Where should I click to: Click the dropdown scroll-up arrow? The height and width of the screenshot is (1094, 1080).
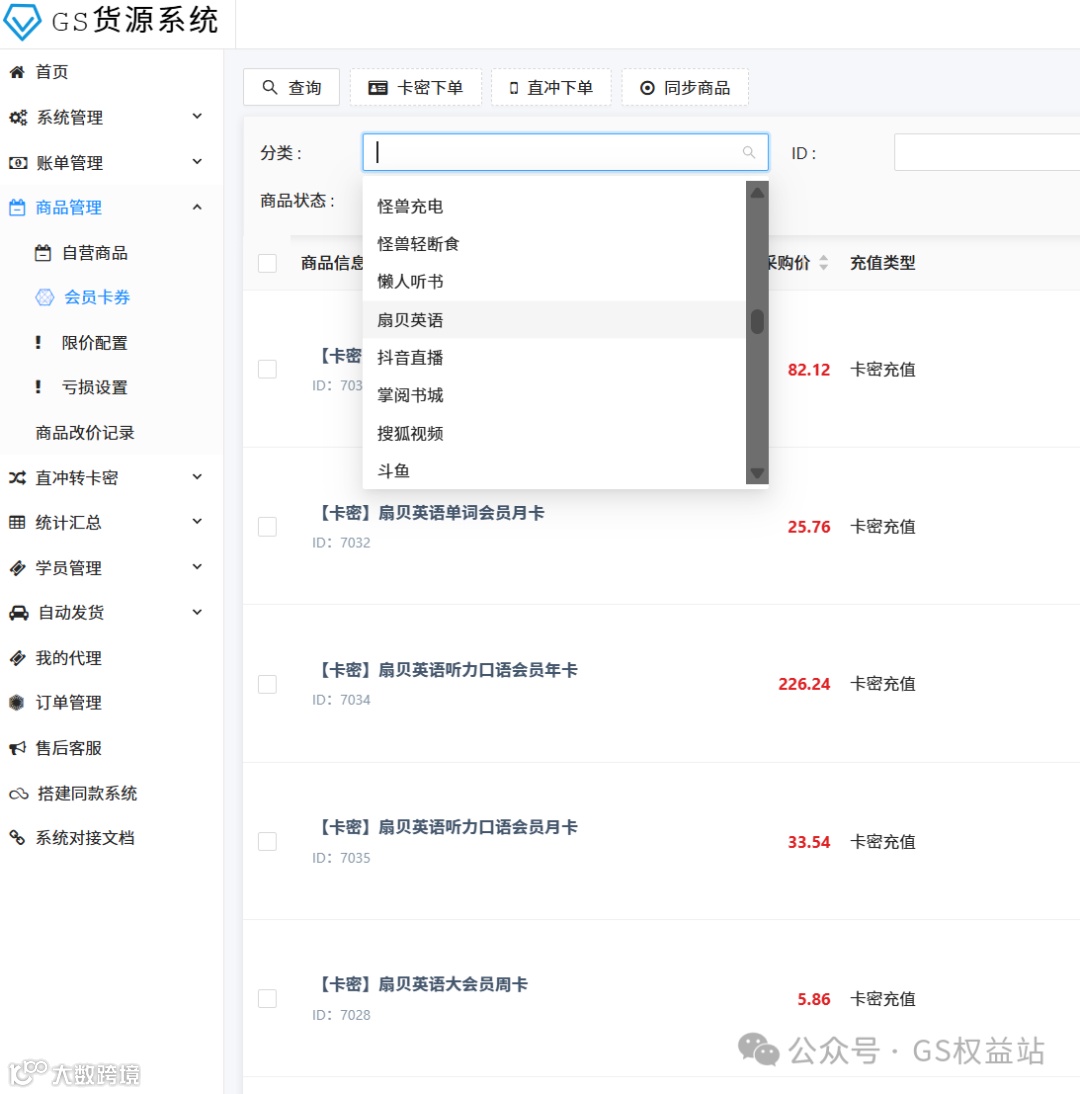click(757, 192)
